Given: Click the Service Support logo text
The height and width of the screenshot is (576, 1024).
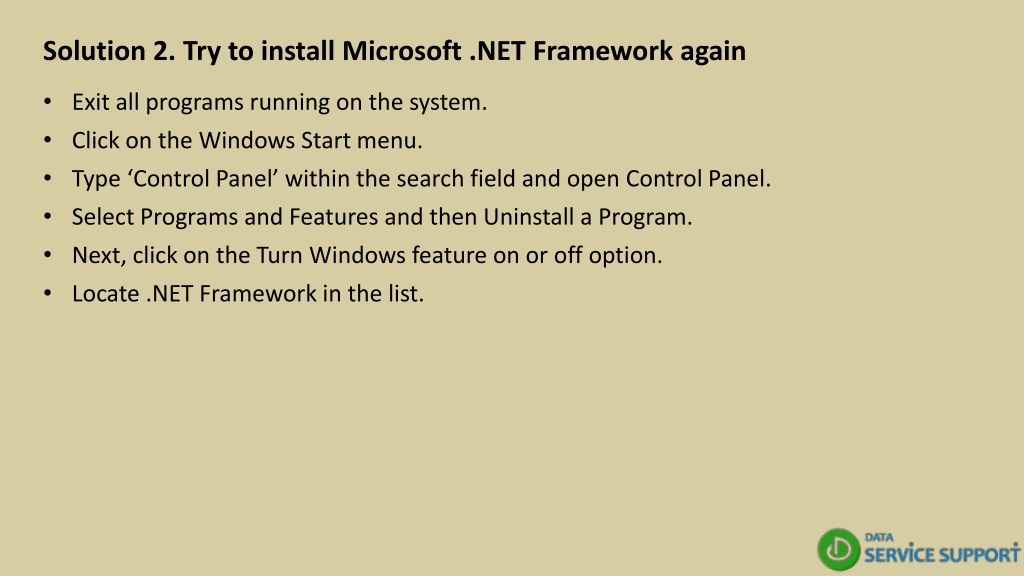Looking at the screenshot, I should (942, 554).
